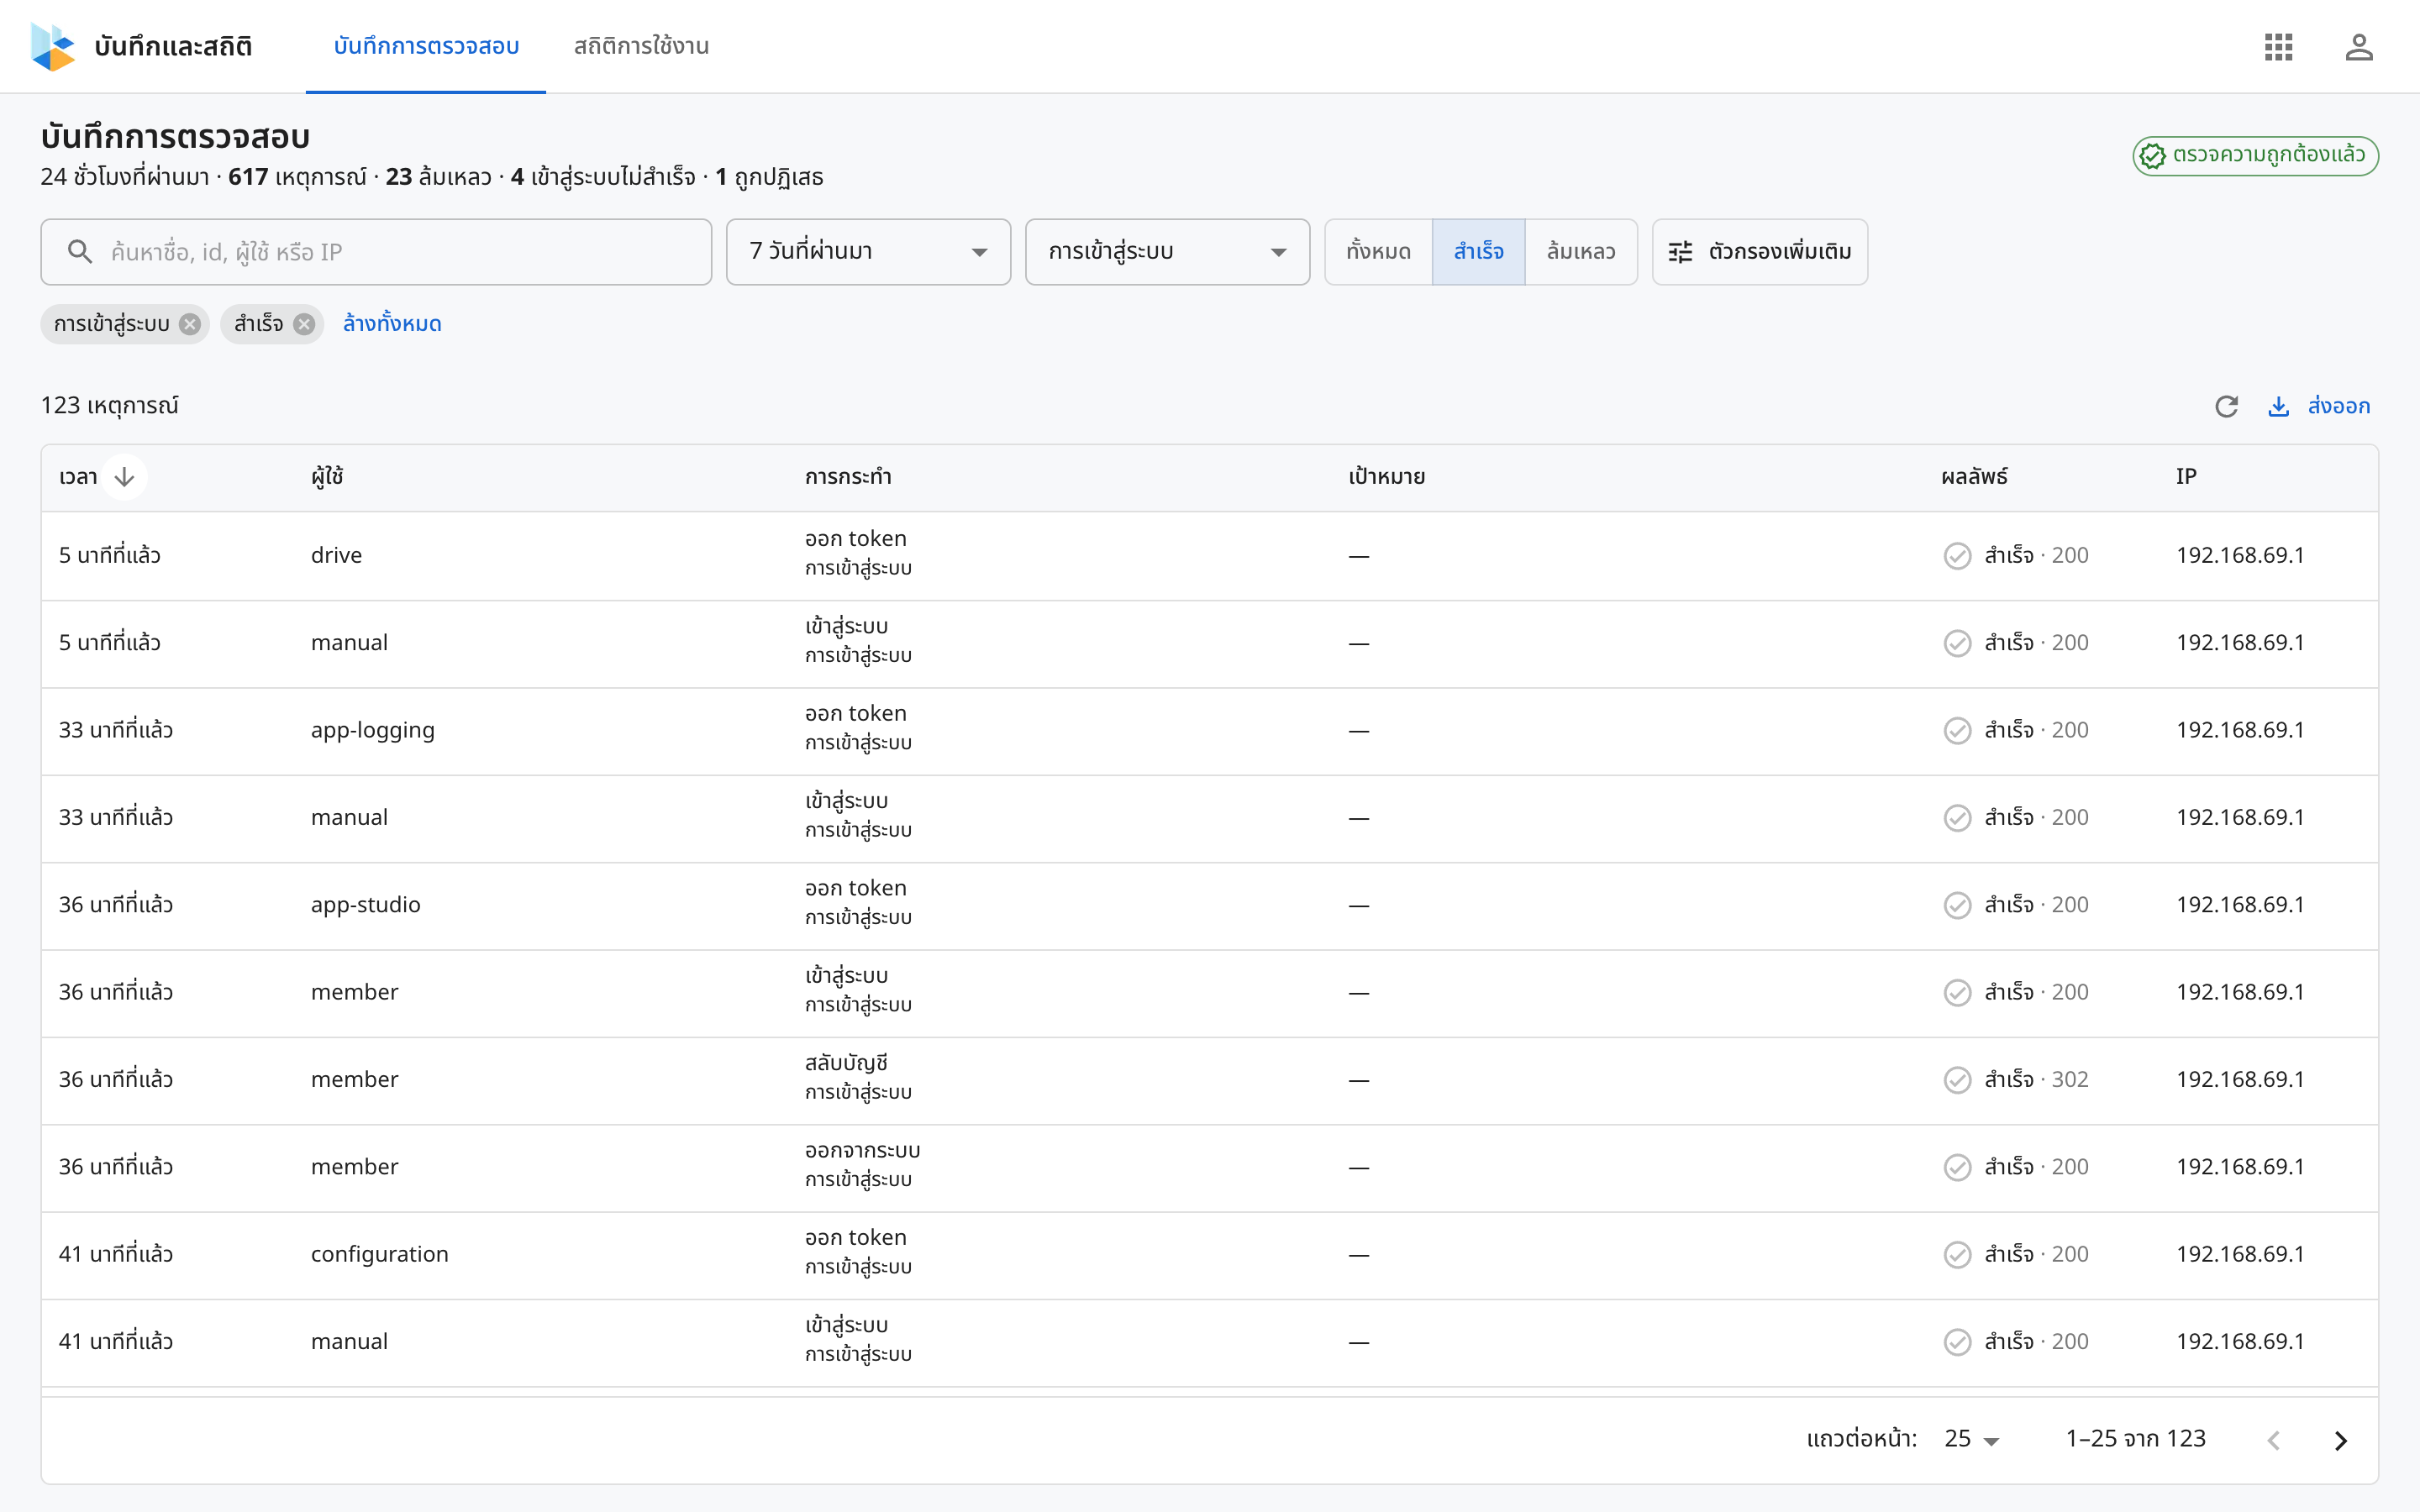Switch to บันทึกการตรวจสอบ tab

coord(426,47)
